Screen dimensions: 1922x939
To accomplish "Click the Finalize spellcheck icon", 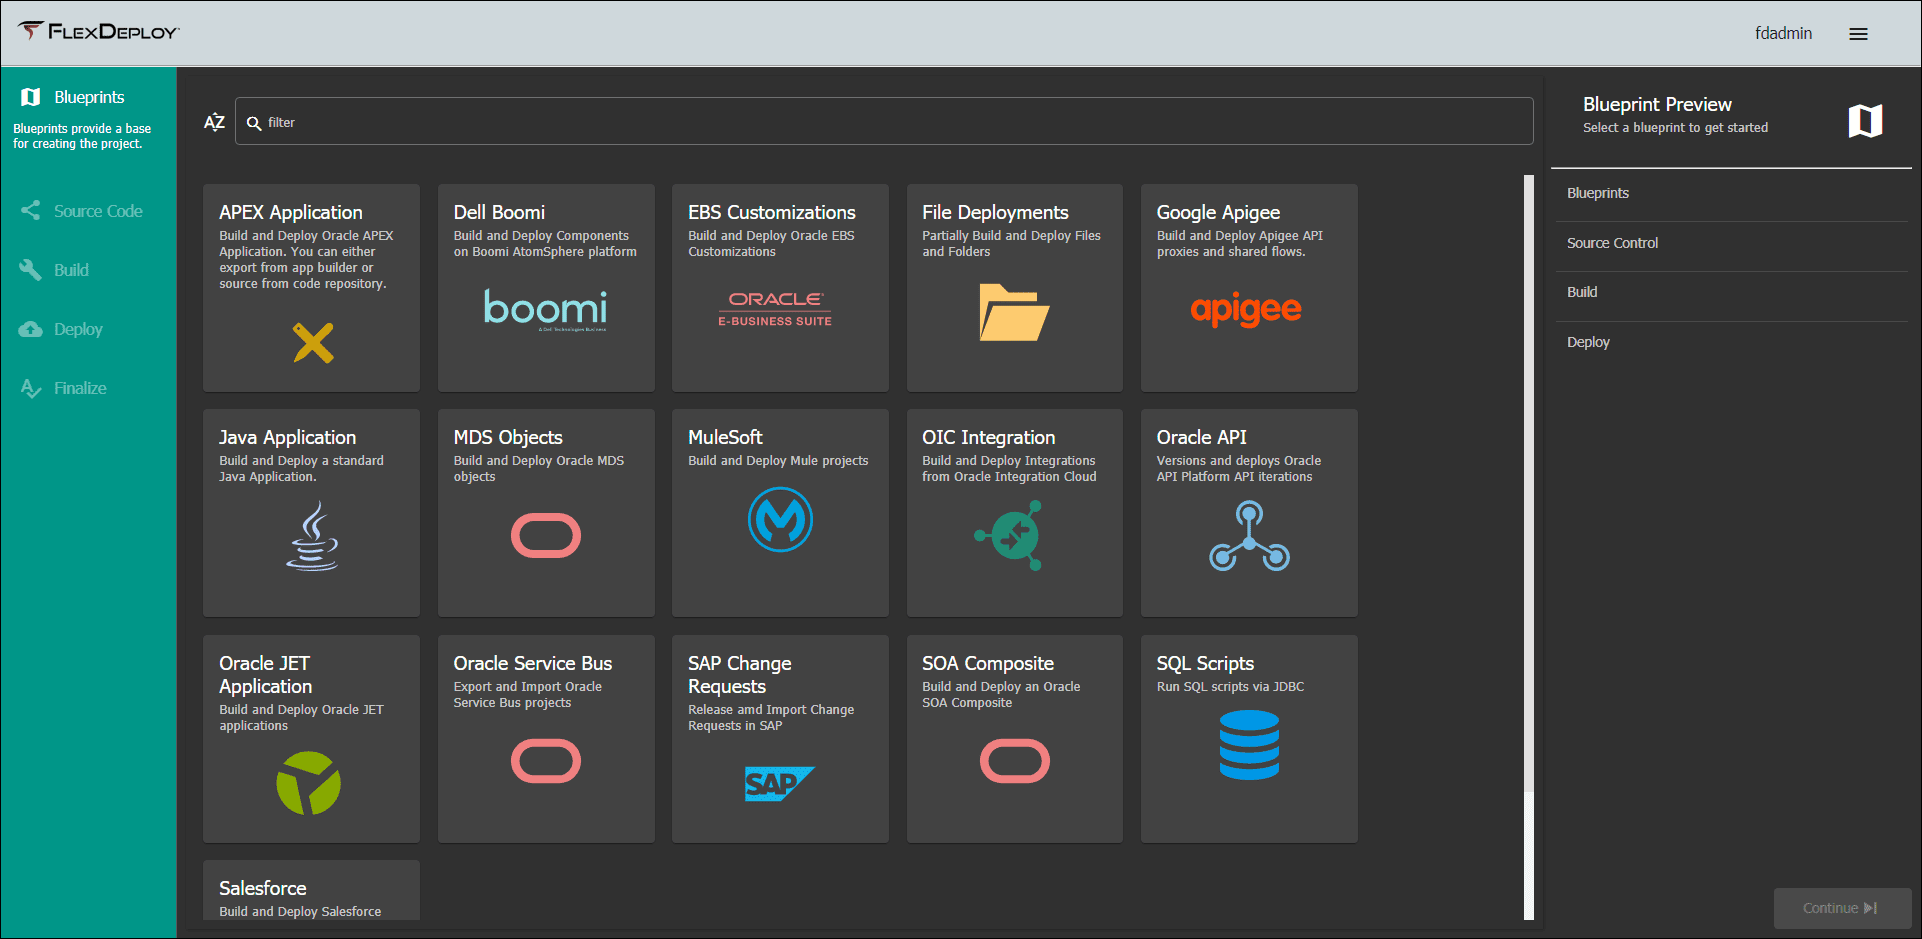I will click(x=31, y=388).
